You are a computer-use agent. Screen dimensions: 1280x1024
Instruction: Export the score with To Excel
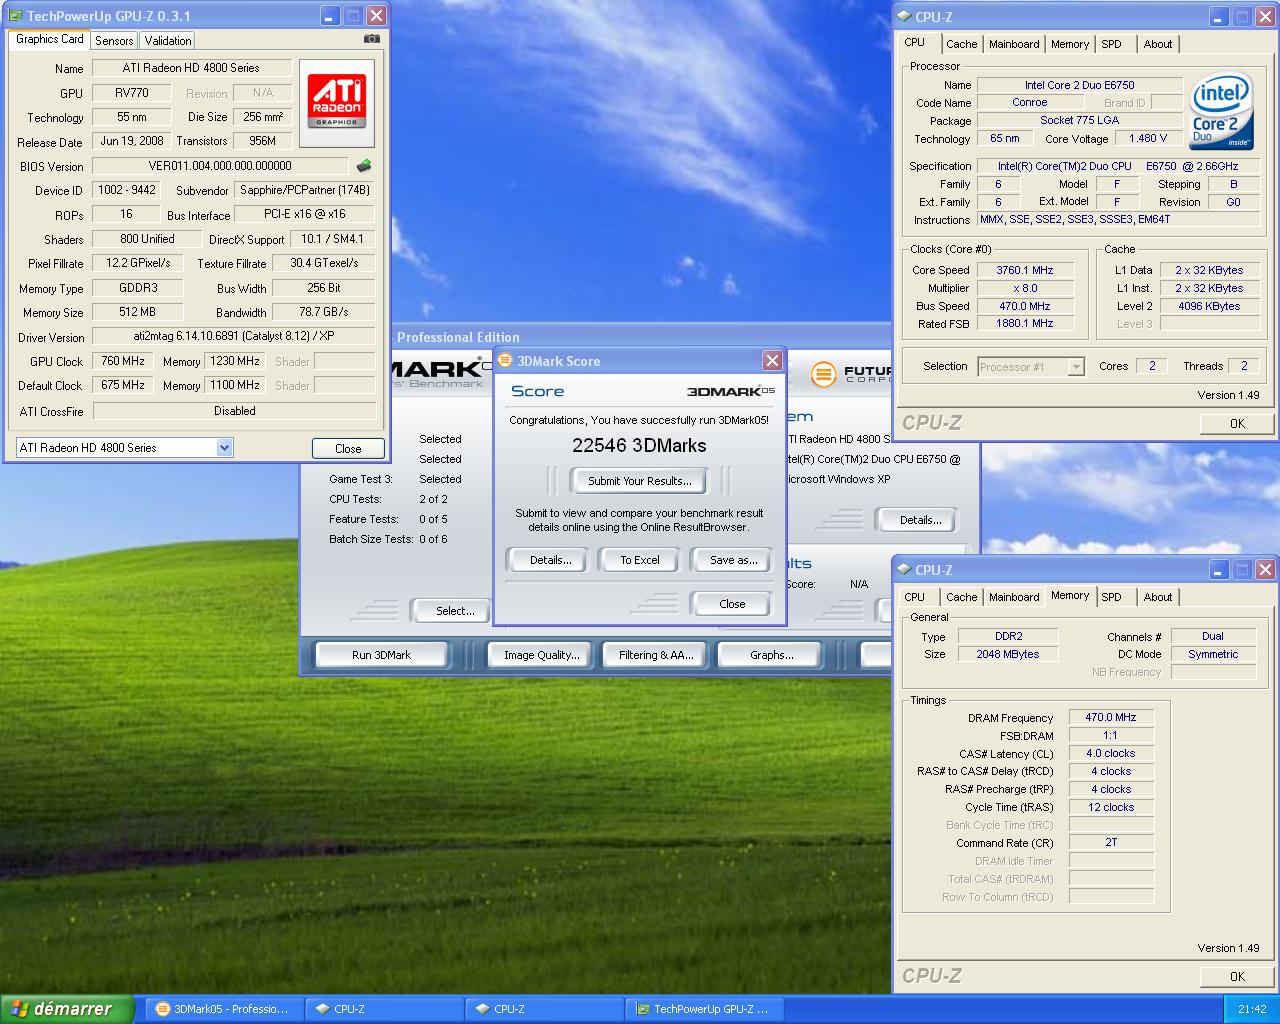pyautogui.click(x=640, y=560)
